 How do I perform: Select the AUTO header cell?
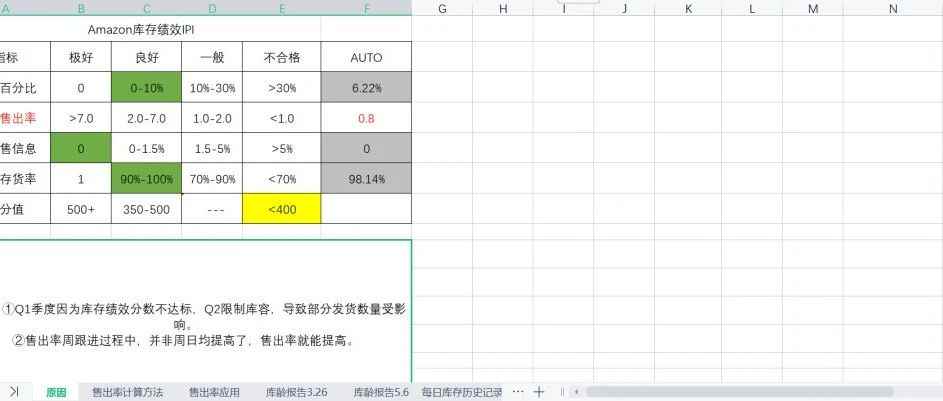[366, 57]
